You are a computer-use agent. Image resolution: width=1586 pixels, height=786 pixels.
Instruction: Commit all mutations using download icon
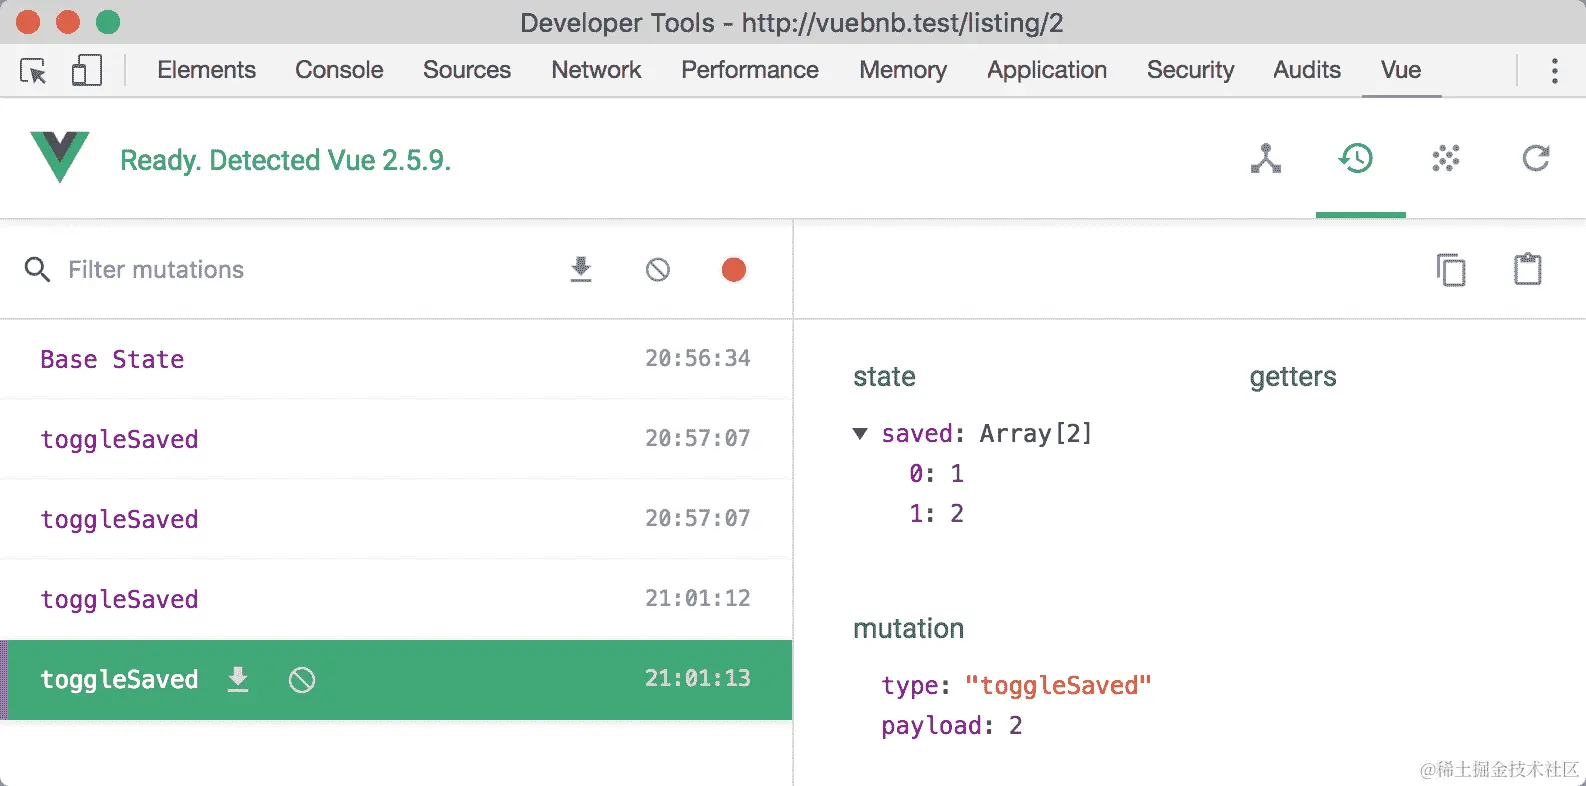(x=581, y=269)
